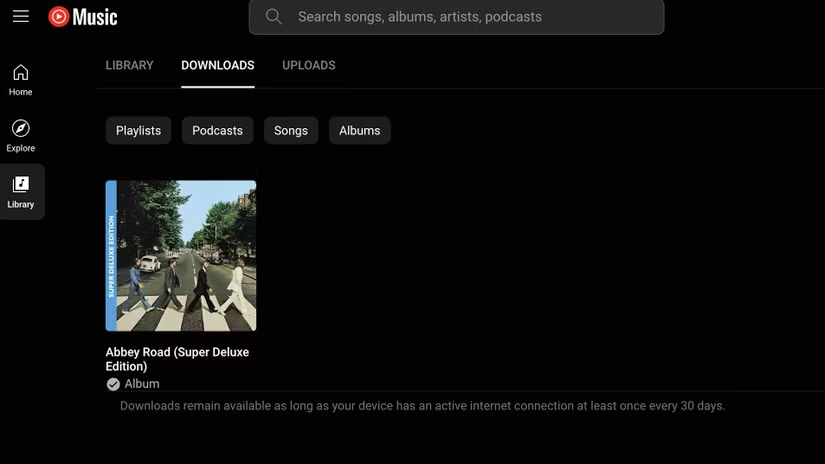Open the Abbey Road (Super Deluxe Edition) title link
Image resolution: width=825 pixels, height=464 pixels.
point(177,358)
